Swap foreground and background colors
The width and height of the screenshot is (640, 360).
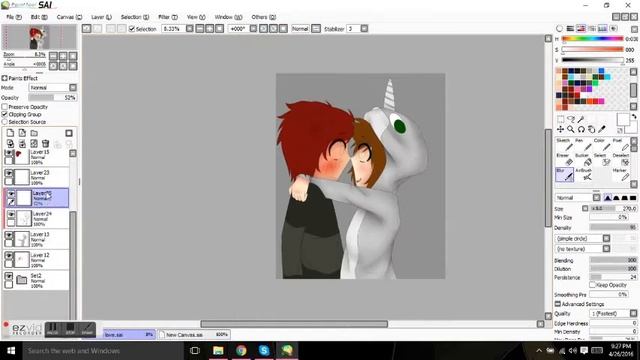634,117
